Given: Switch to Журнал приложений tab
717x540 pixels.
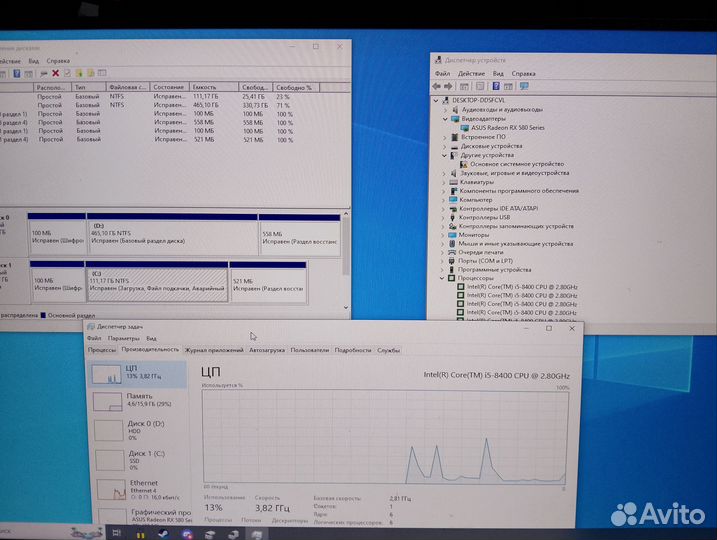Looking at the screenshot, I should (214, 350).
